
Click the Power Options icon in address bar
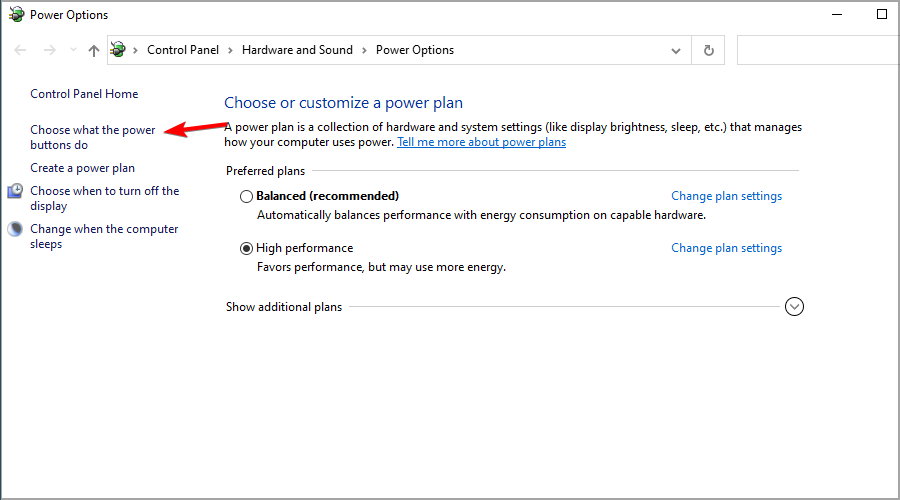click(x=118, y=49)
